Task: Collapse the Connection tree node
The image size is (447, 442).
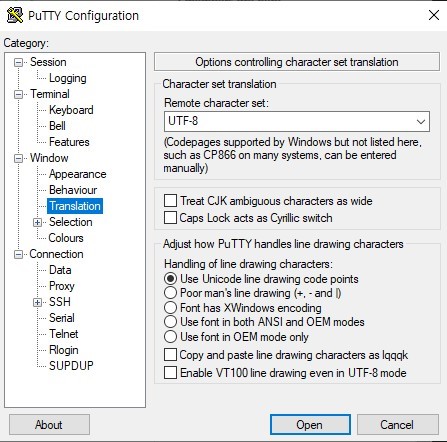Action: [x=19, y=254]
